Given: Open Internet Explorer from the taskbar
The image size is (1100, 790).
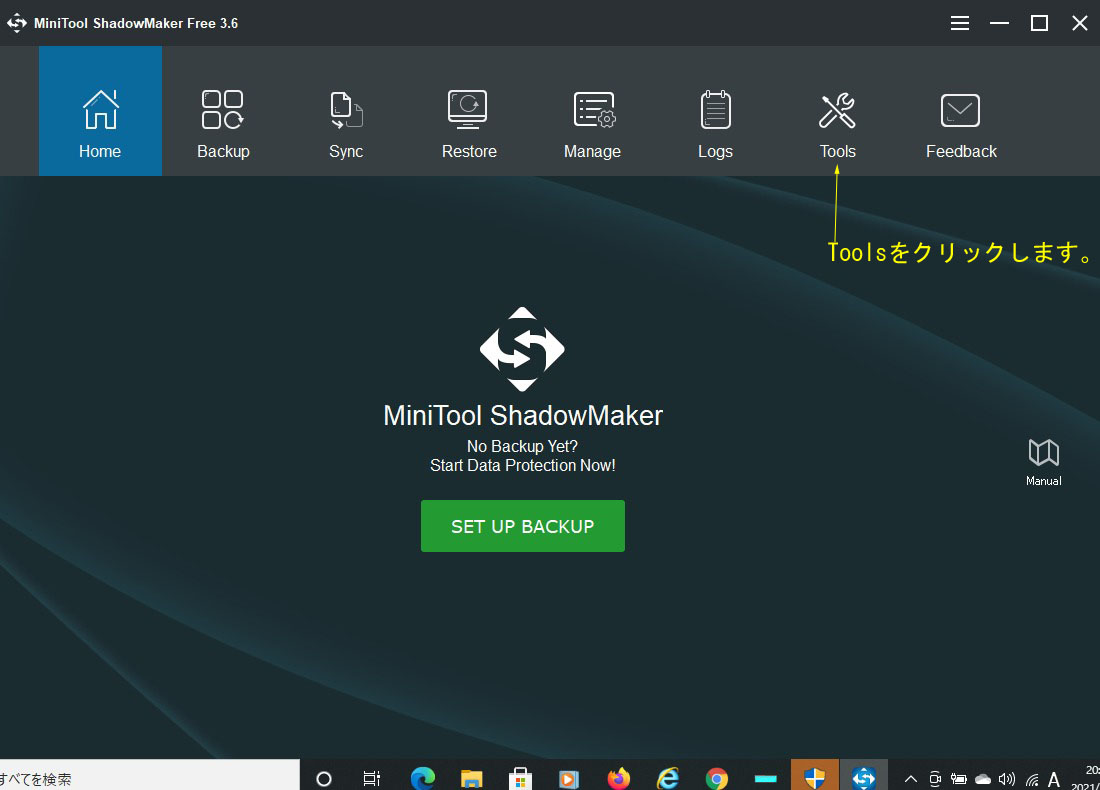Looking at the screenshot, I should click(667, 778).
